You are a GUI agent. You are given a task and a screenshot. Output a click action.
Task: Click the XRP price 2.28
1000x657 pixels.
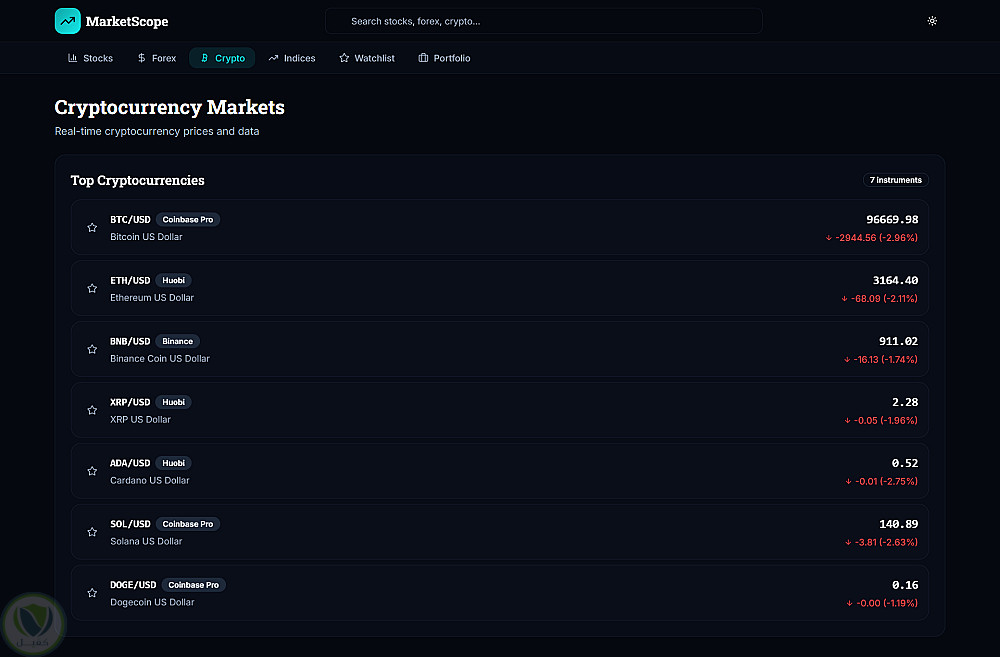click(904, 402)
